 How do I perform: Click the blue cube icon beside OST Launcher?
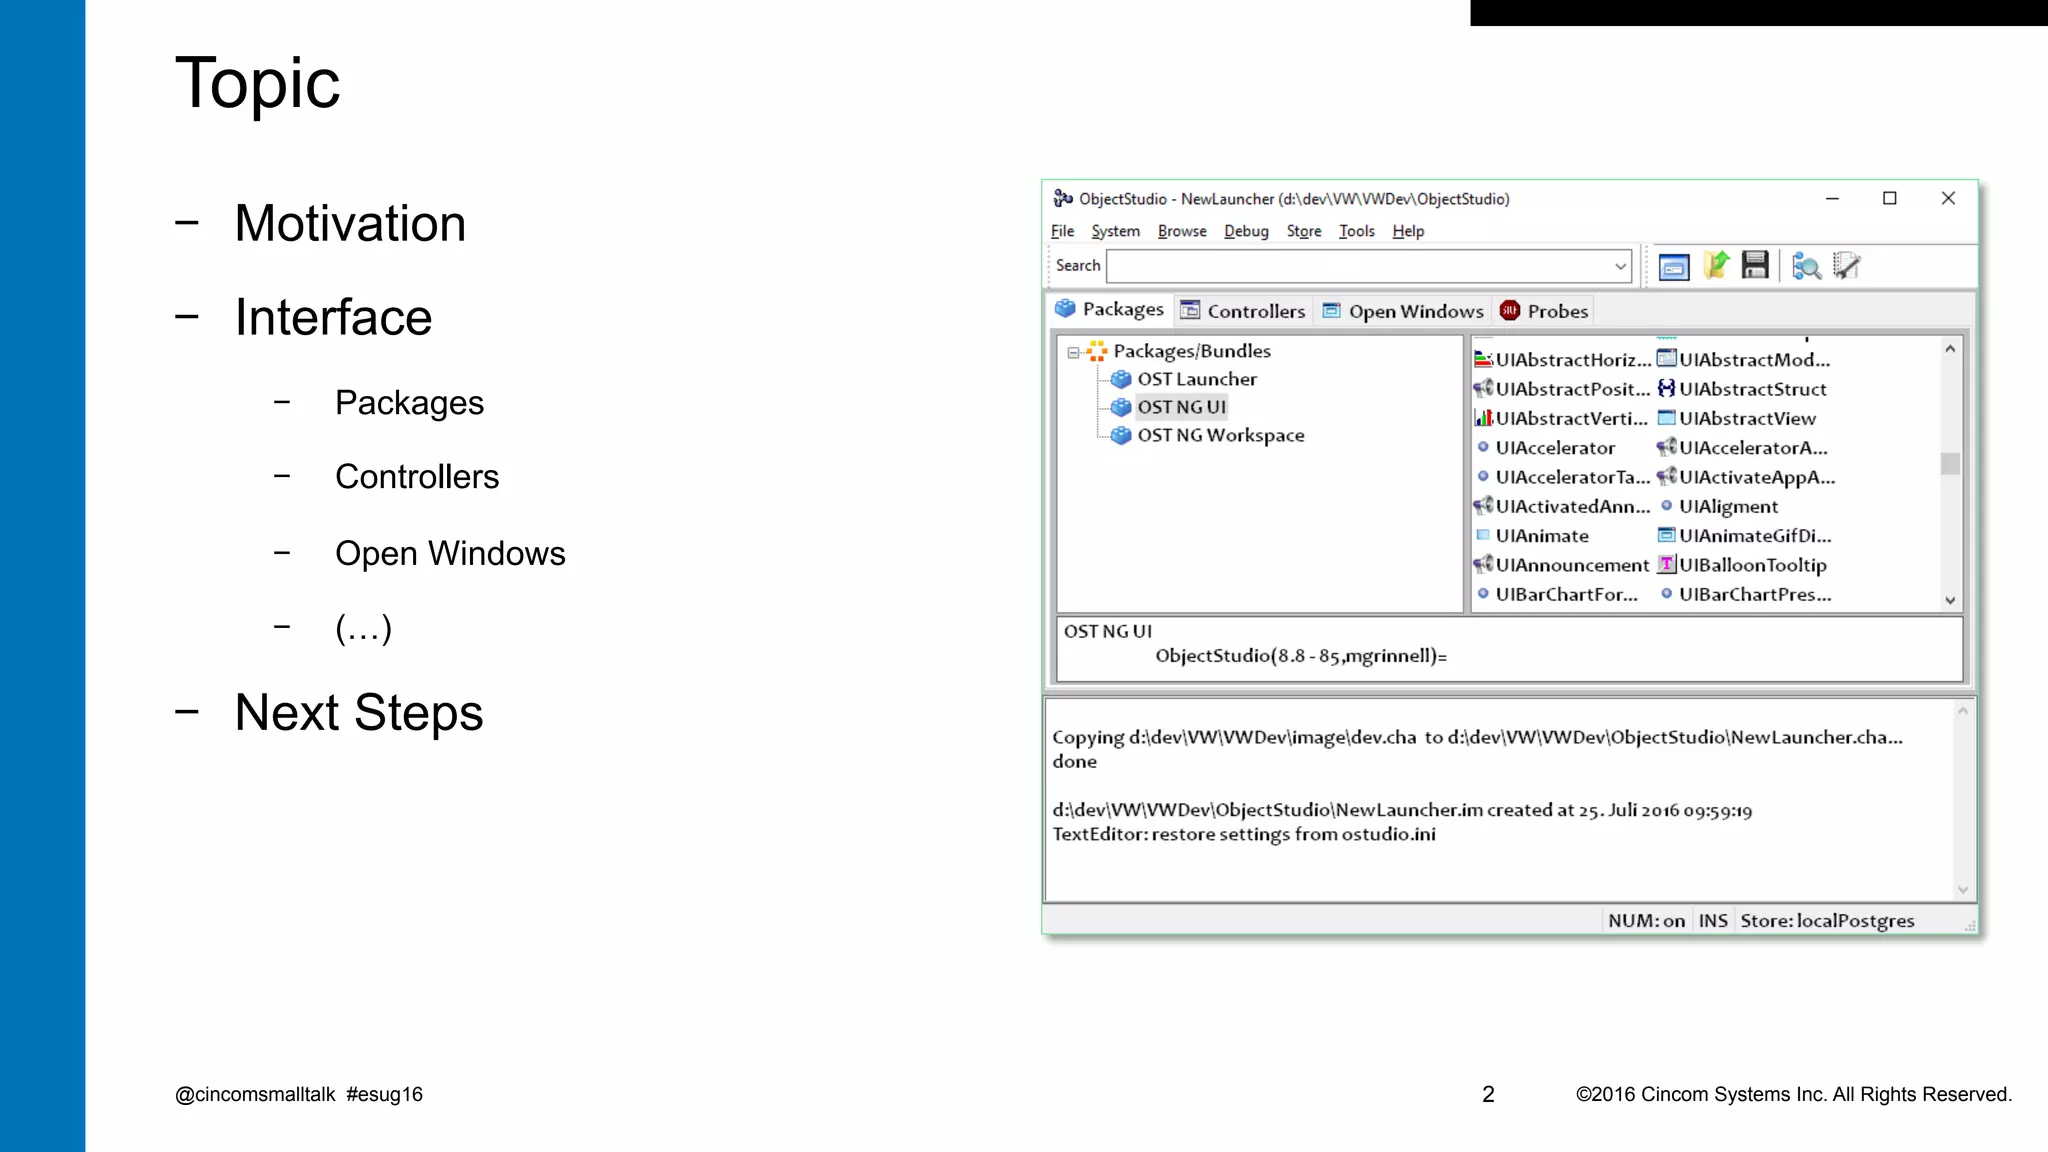tap(1121, 379)
